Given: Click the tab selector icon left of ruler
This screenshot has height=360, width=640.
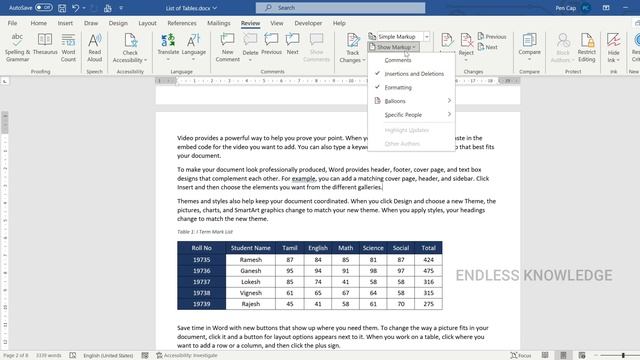Looking at the screenshot, I should (5, 82).
